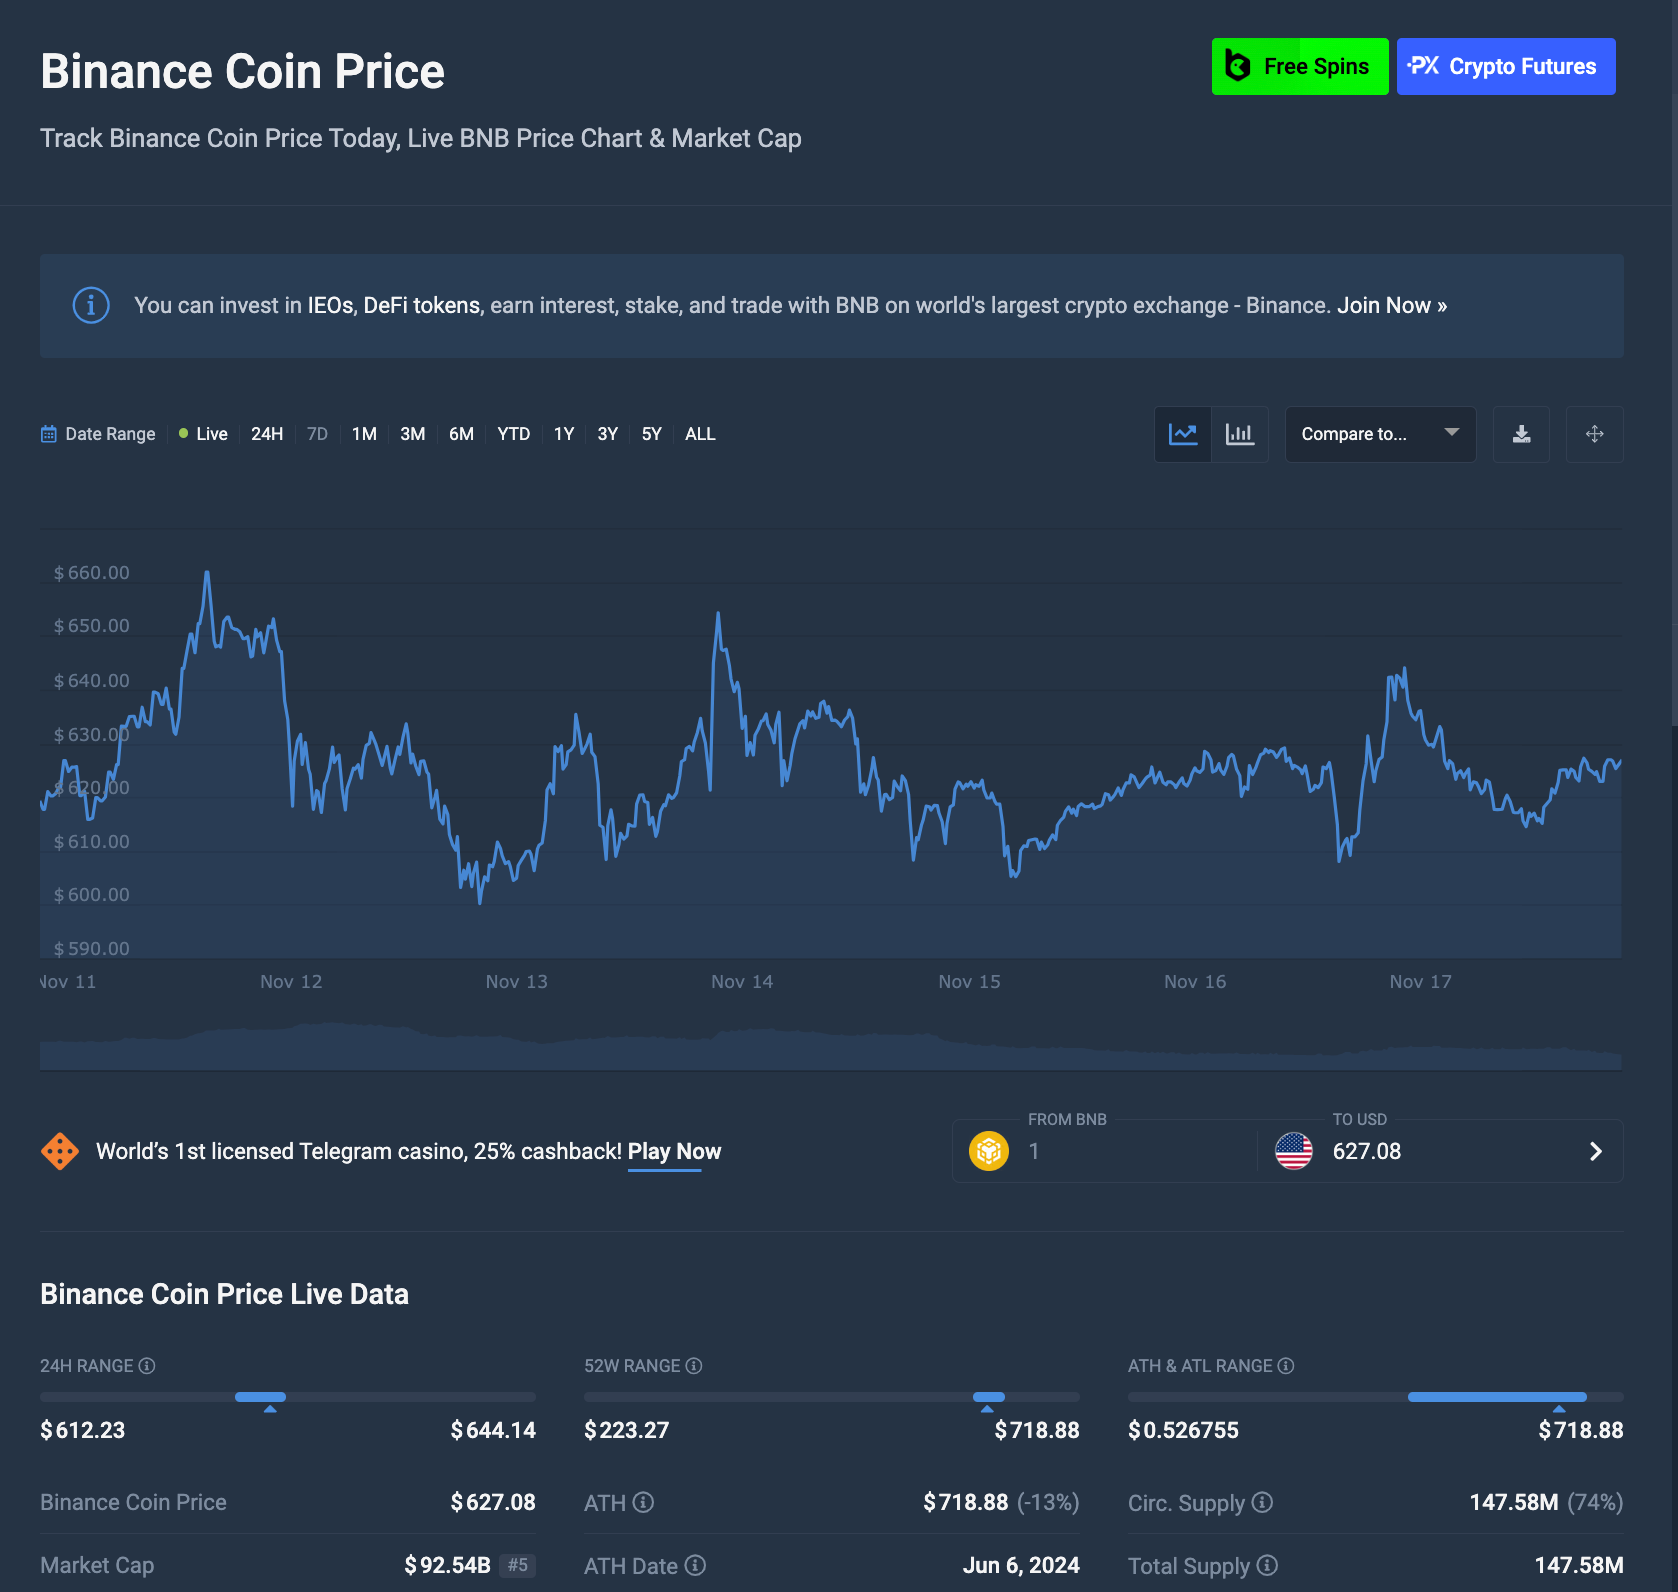Click the Play Now casino link
Screen dimensions: 1678x1592
(x=674, y=1151)
